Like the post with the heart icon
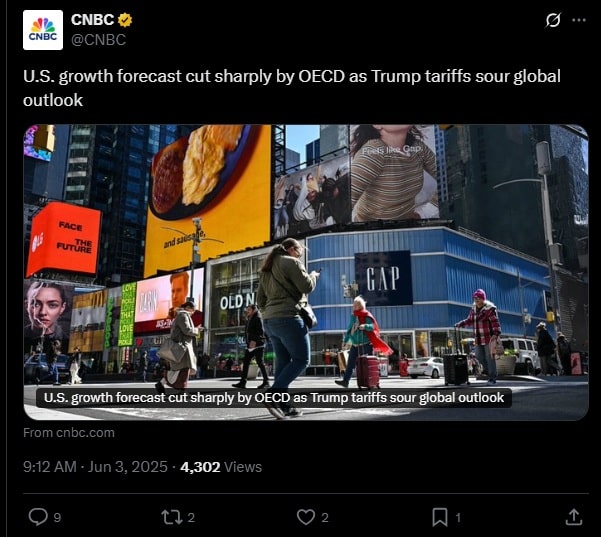Screen dimensions: 601x537 [x=306, y=517]
